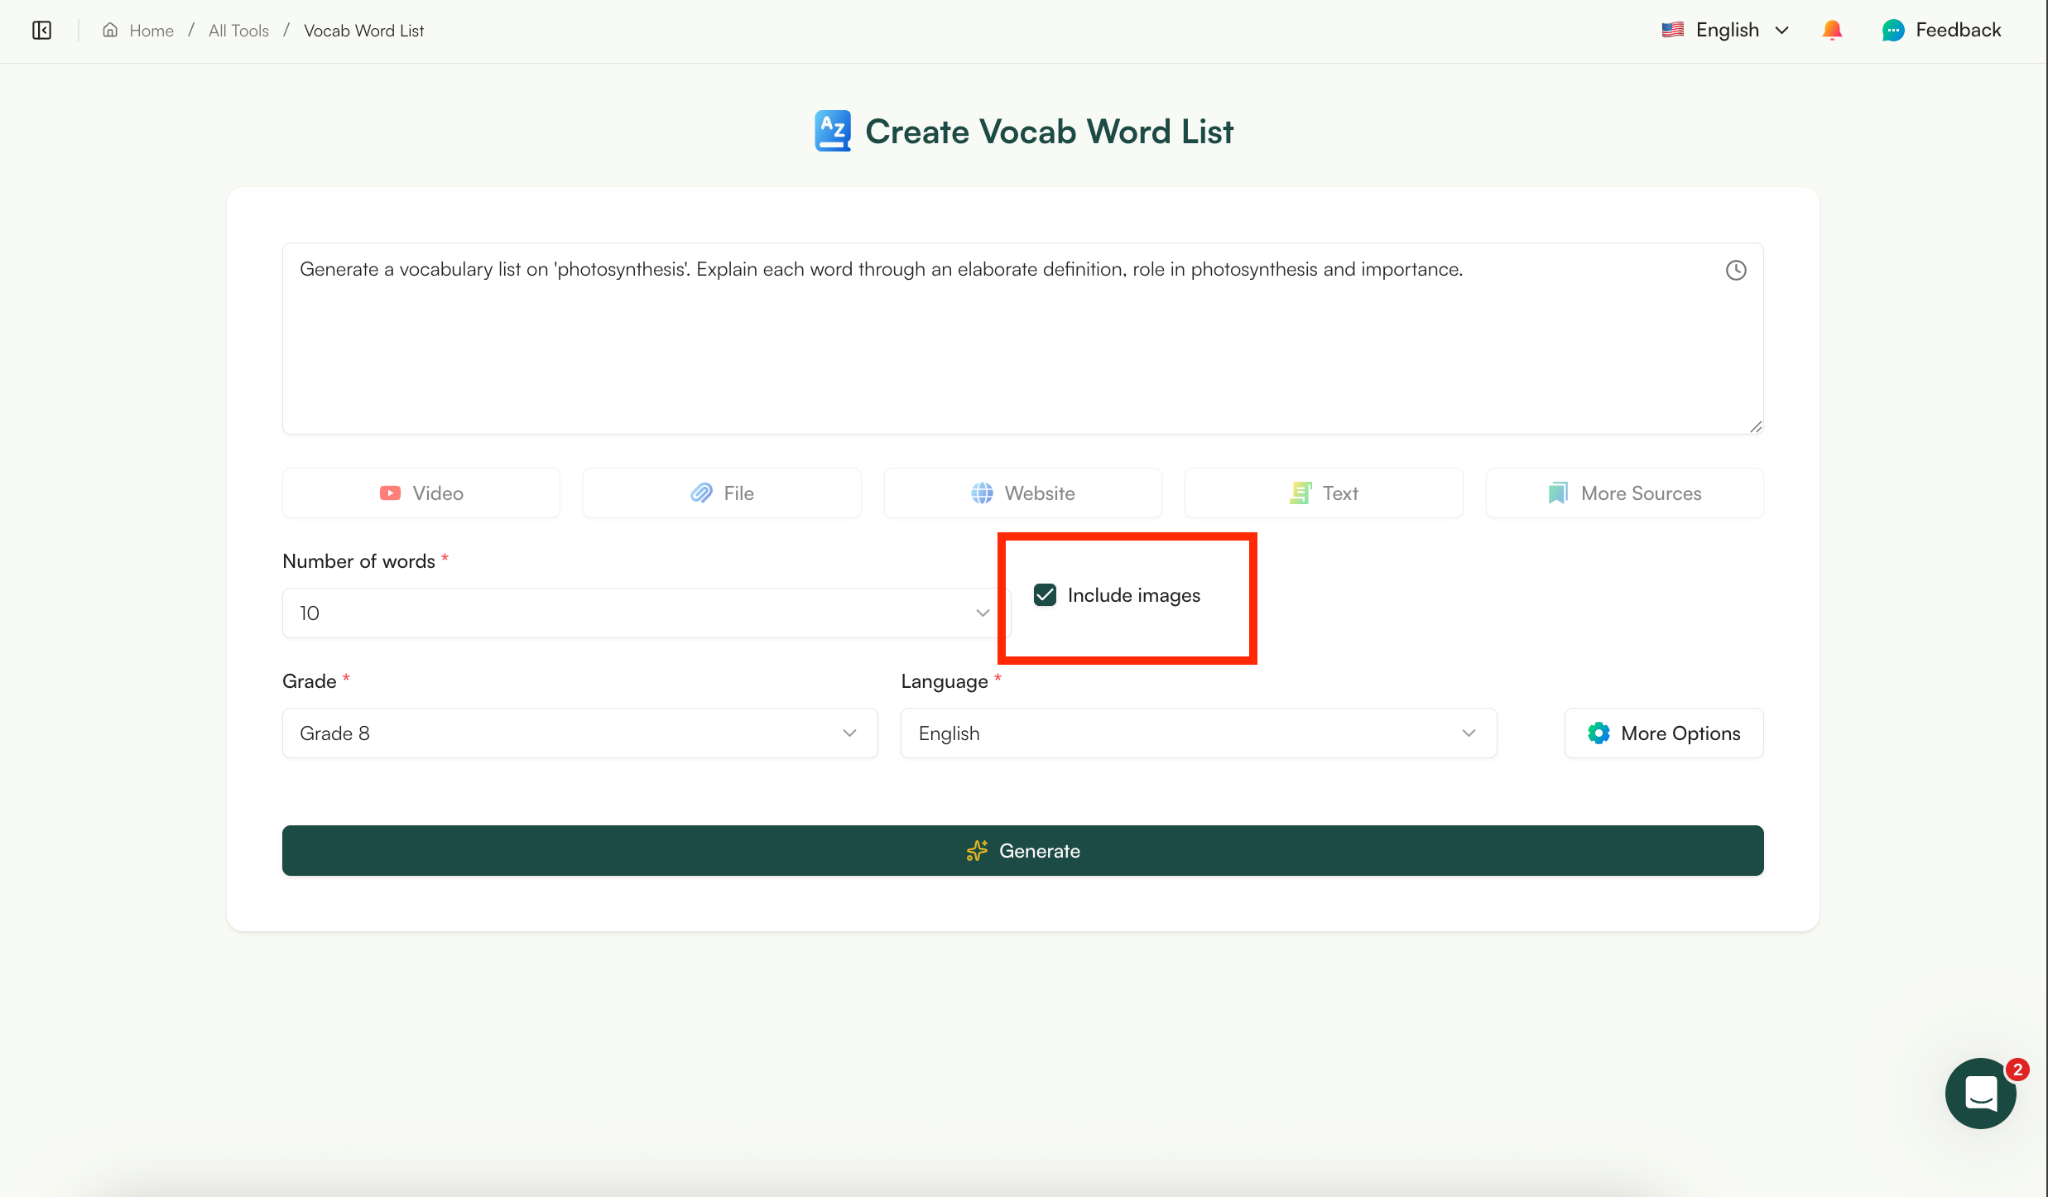
Task: Click the Video source icon
Action: point(389,492)
